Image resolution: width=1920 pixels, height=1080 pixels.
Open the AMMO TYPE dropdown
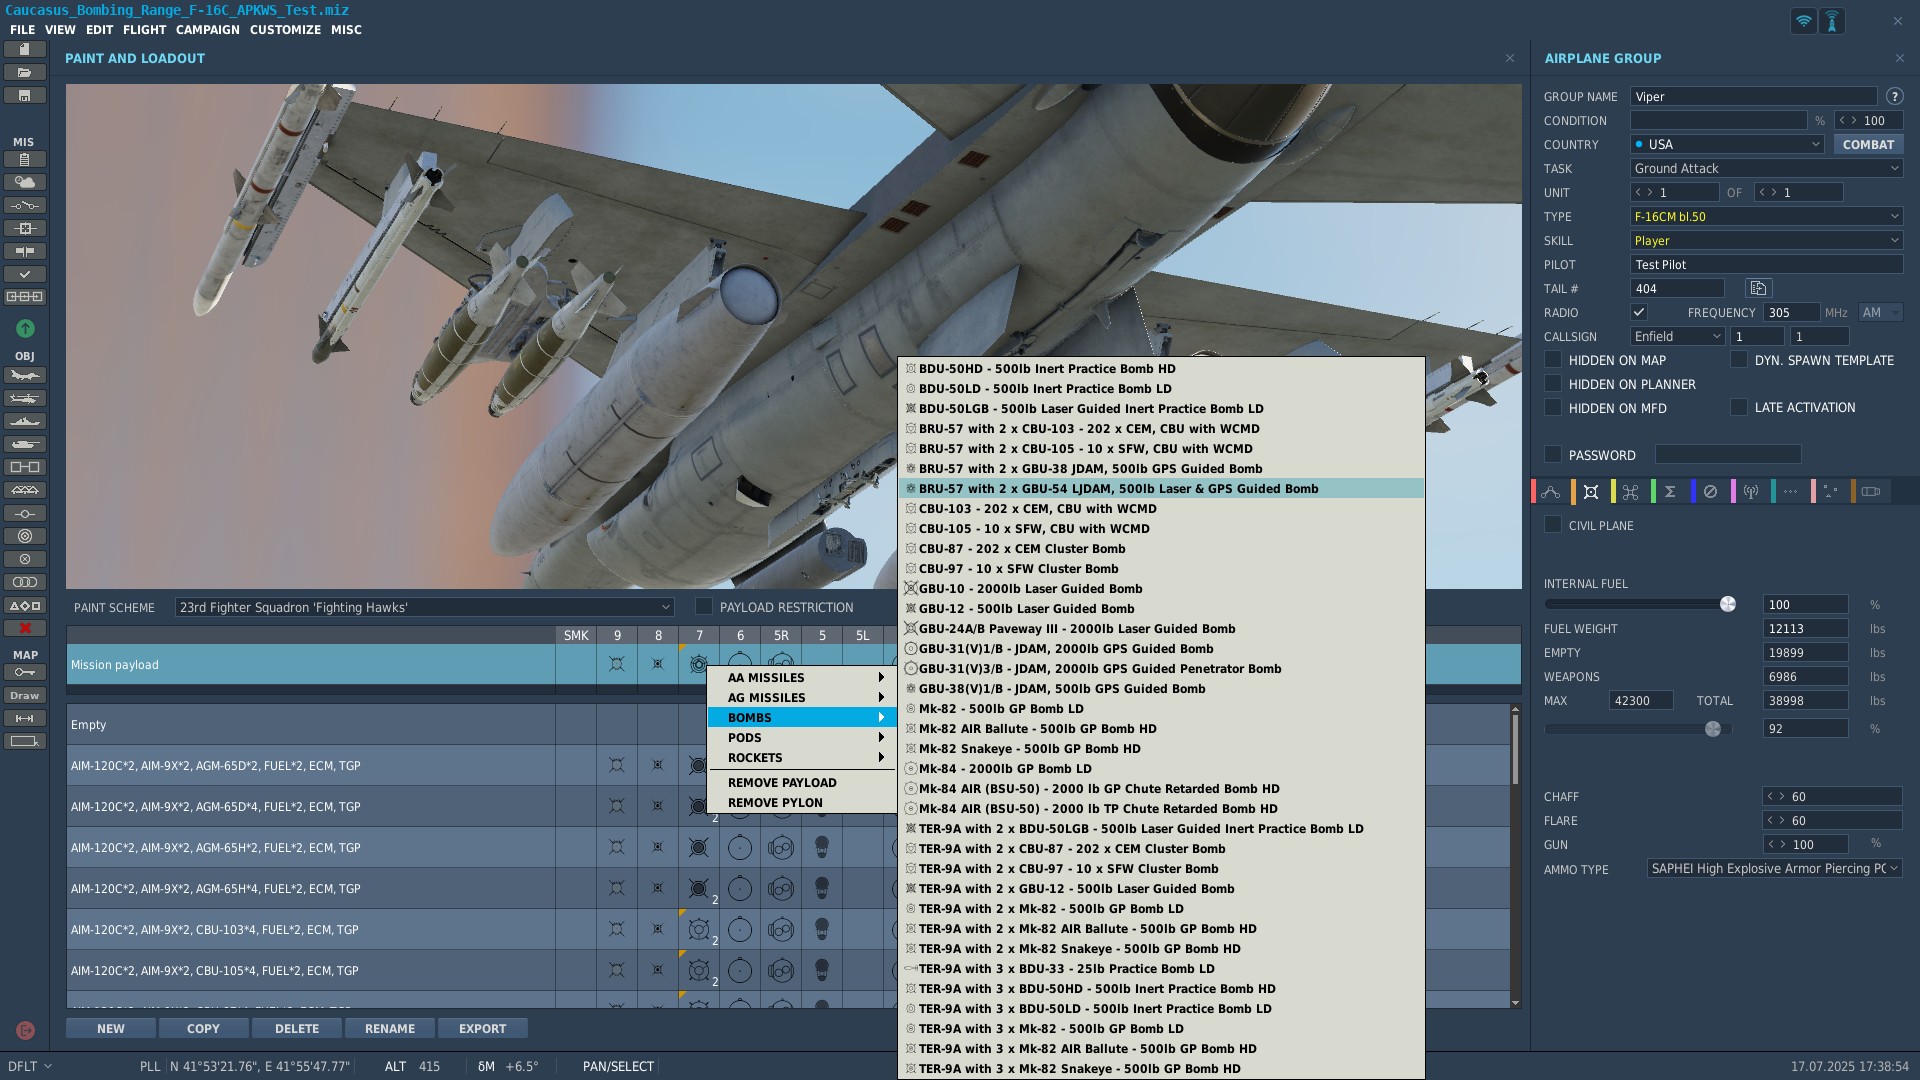point(1774,869)
